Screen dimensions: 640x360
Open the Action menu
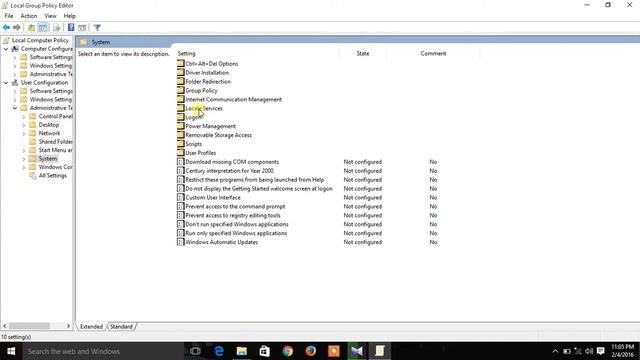tap(29, 16)
